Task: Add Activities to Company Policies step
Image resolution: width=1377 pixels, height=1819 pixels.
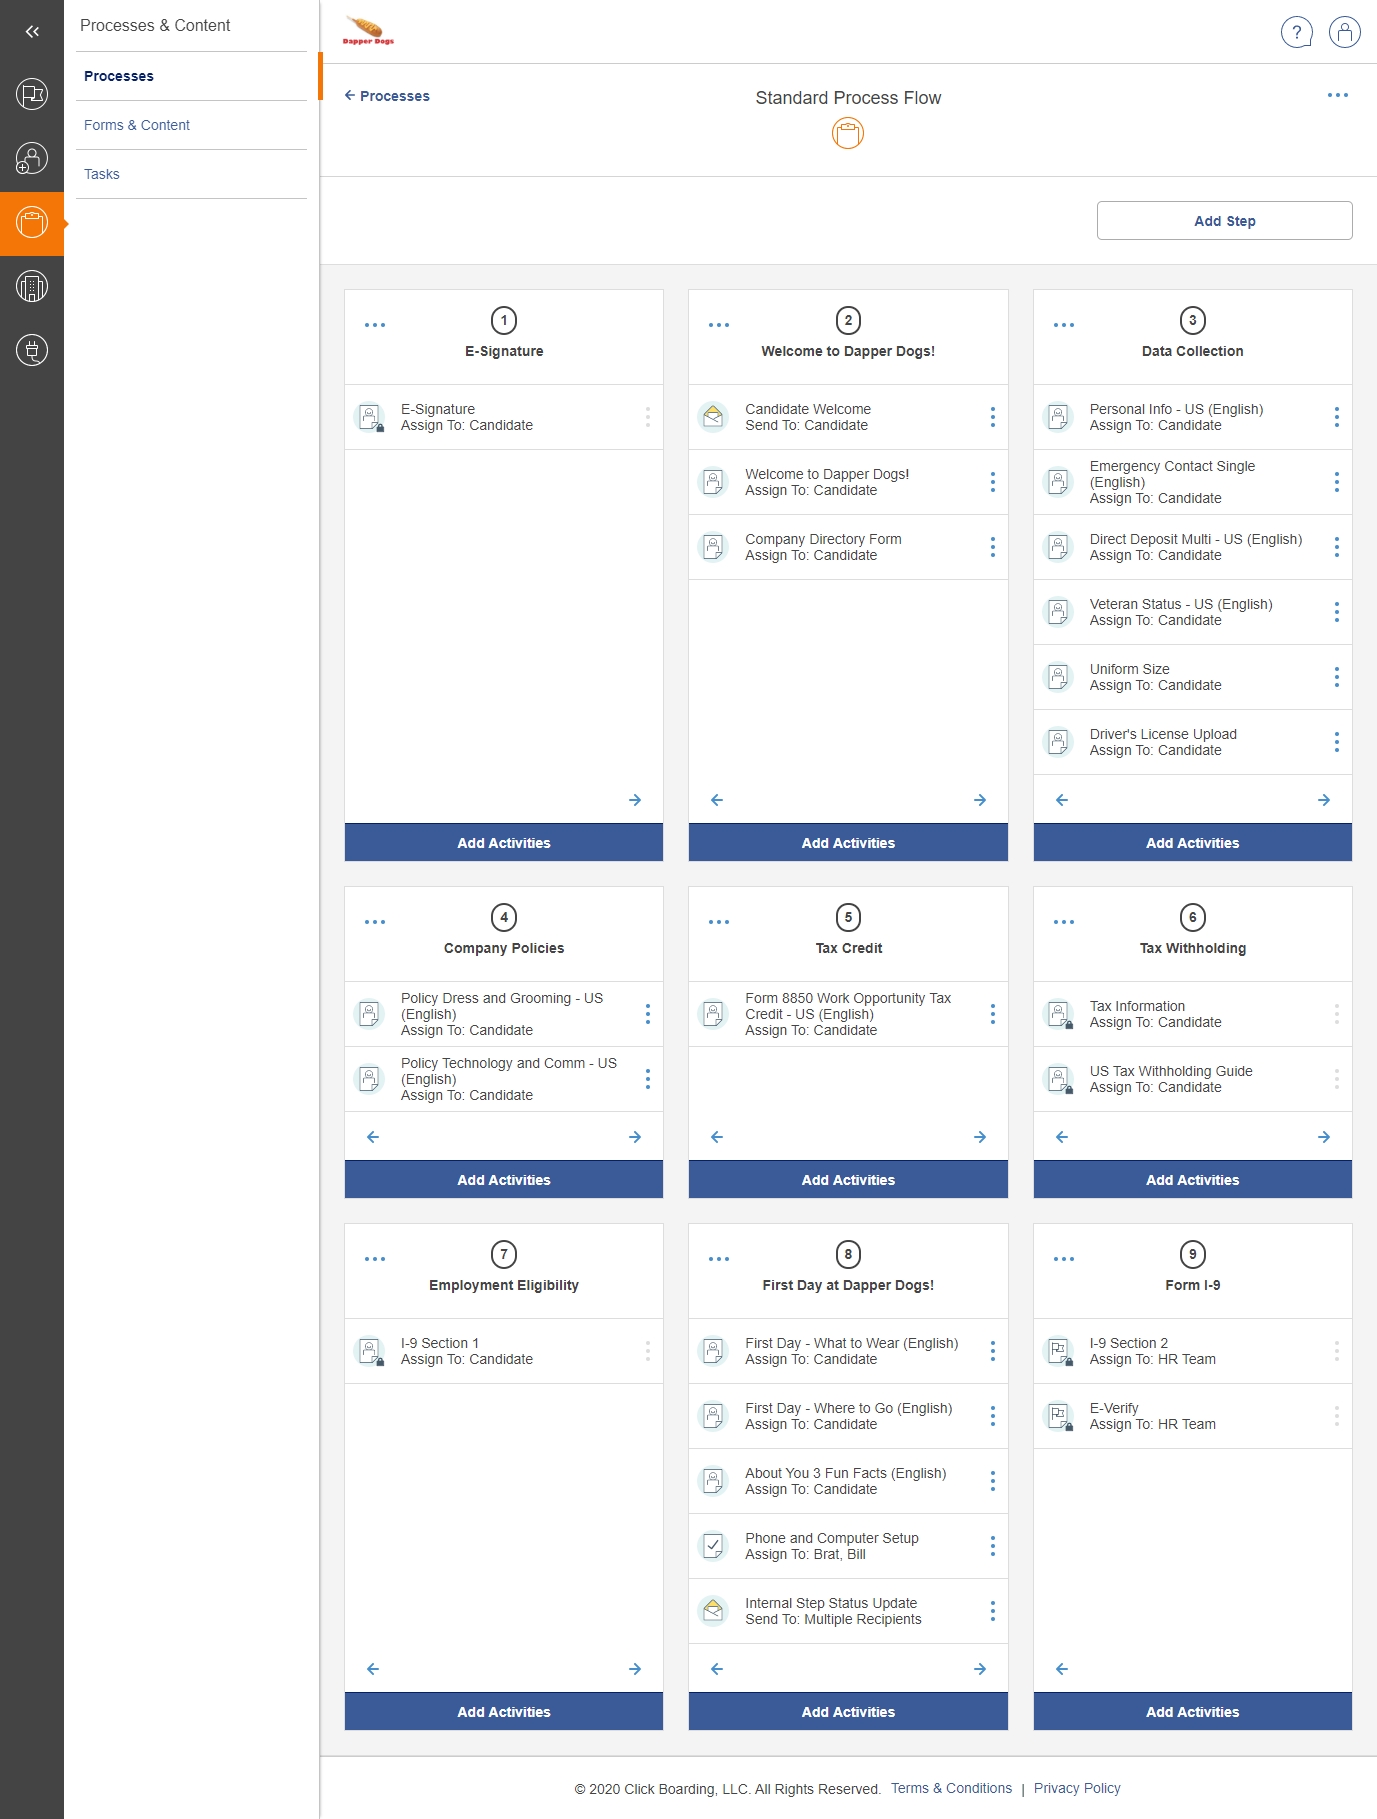Action: tap(503, 1180)
